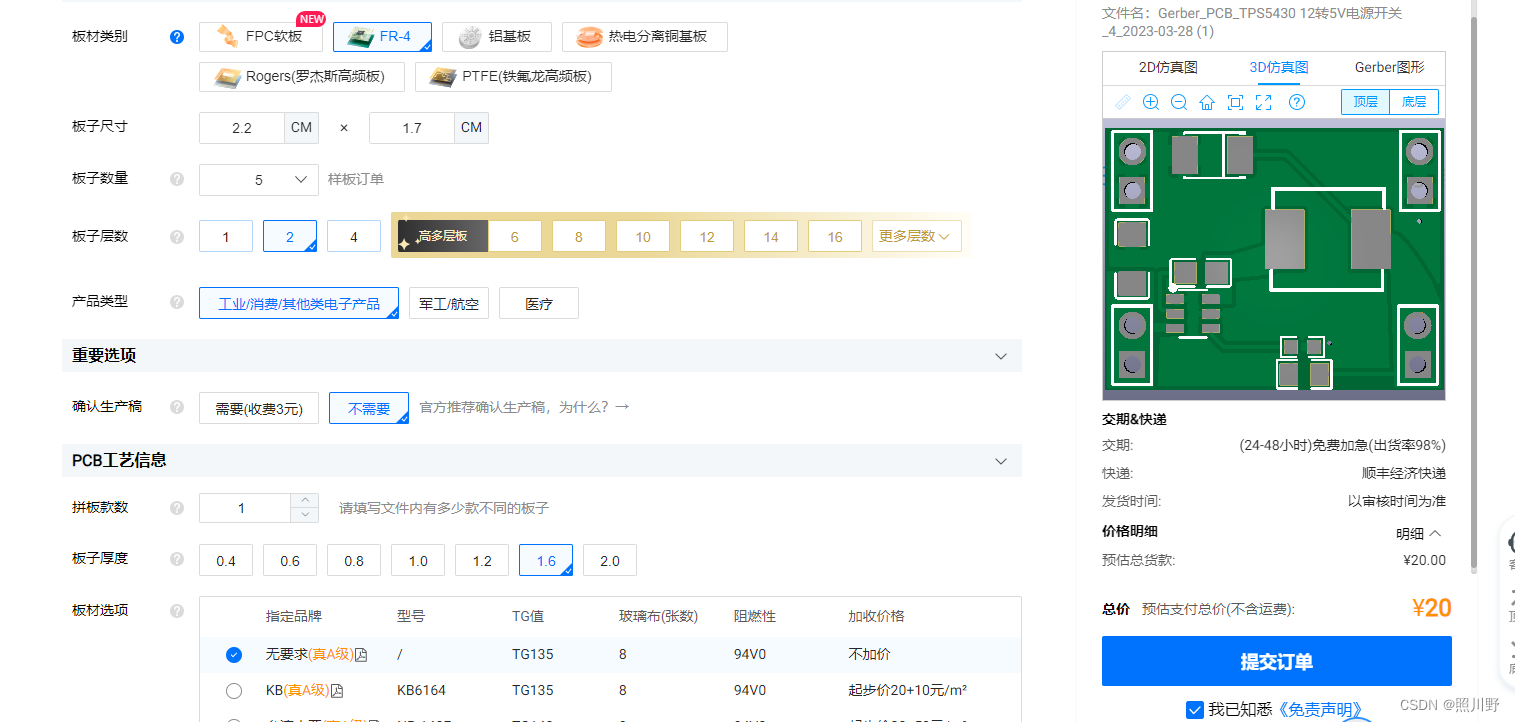Switch to the Gerber图形 tab

tap(1389, 68)
